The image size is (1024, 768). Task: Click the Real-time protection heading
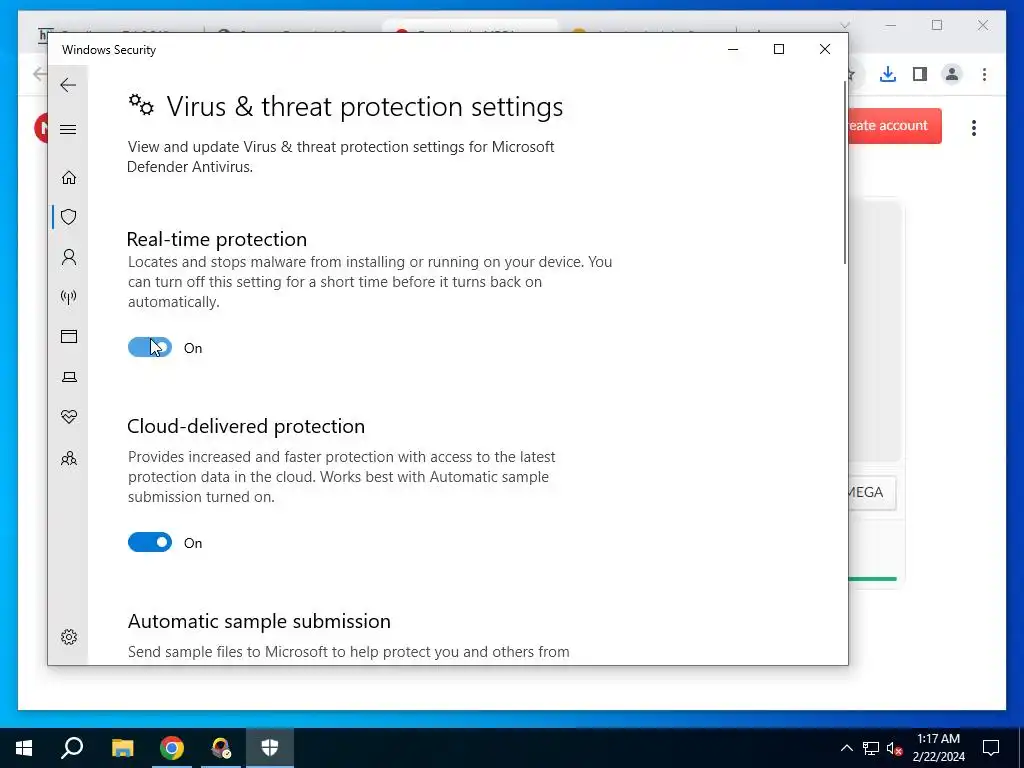coord(217,239)
